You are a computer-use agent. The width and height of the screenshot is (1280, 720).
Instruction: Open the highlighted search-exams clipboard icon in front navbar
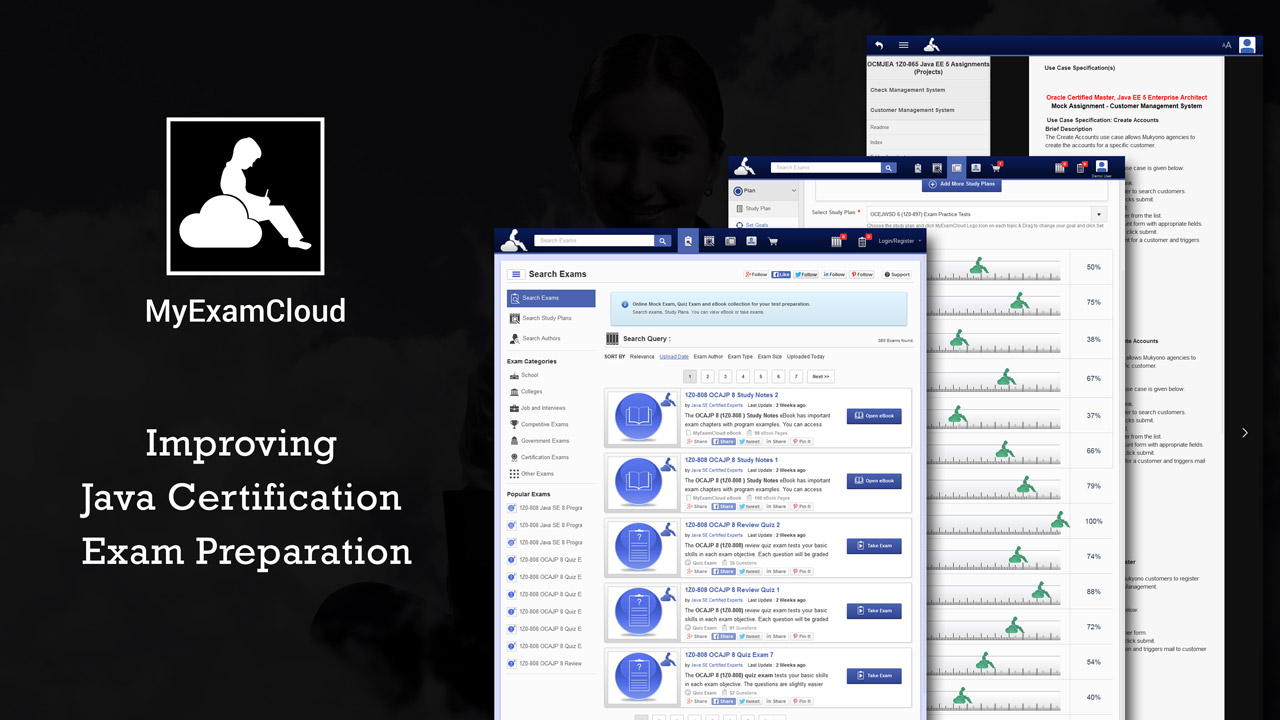coord(688,241)
